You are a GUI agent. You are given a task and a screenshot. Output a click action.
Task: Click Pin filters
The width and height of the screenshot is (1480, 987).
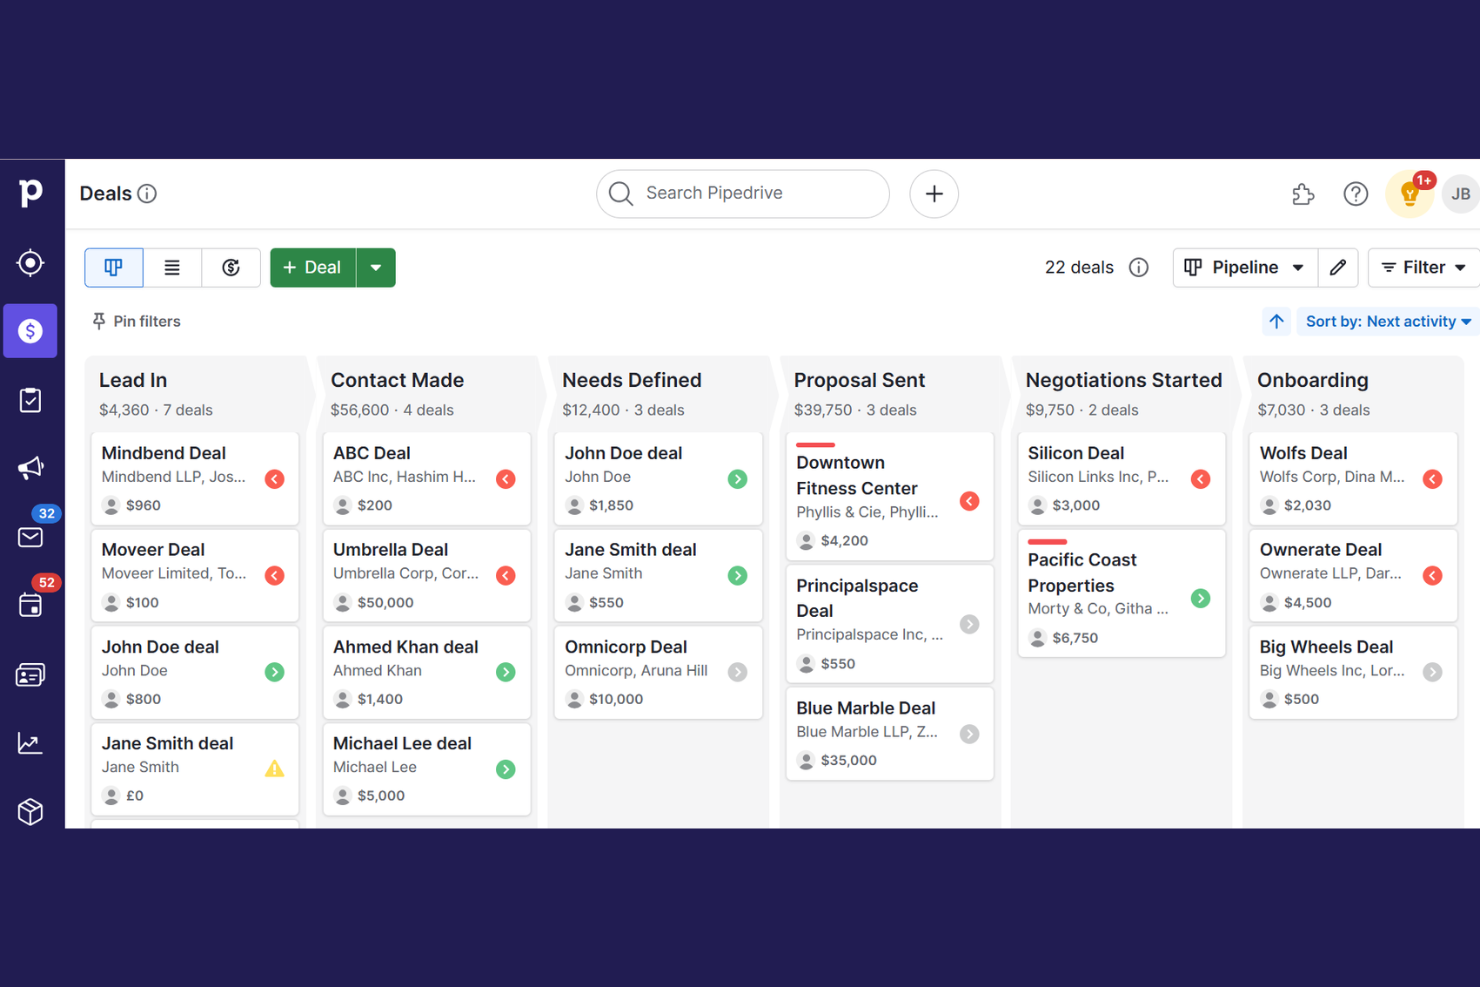pyautogui.click(x=136, y=321)
